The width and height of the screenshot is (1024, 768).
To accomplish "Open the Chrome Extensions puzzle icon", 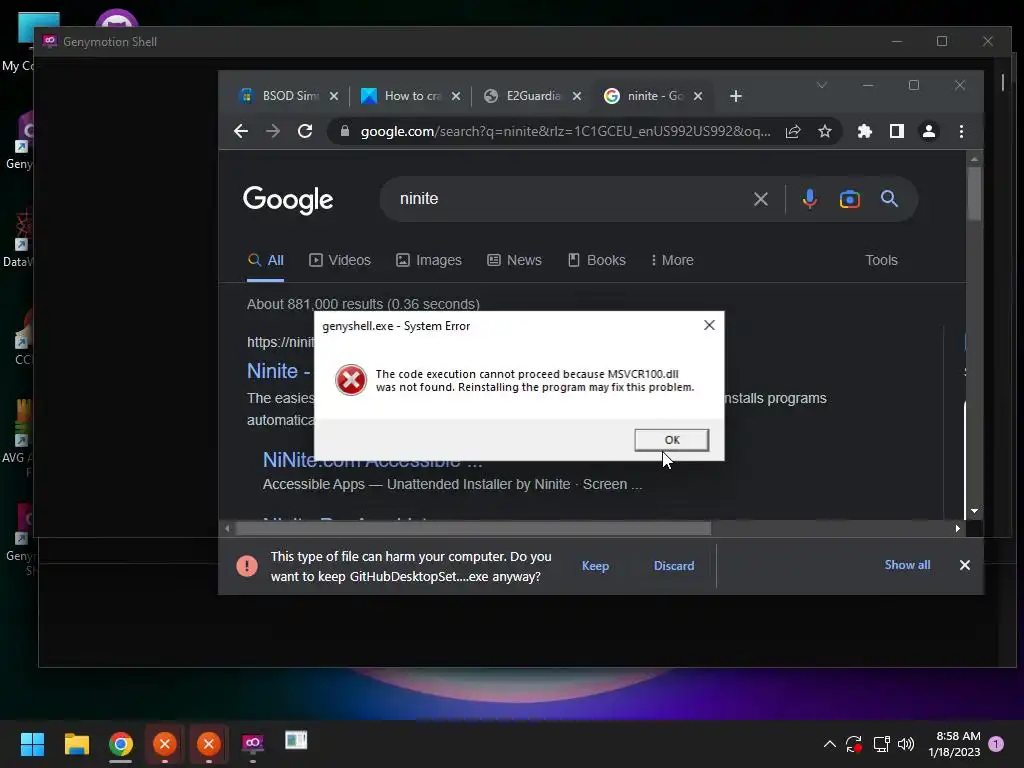I will pos(865,131).
